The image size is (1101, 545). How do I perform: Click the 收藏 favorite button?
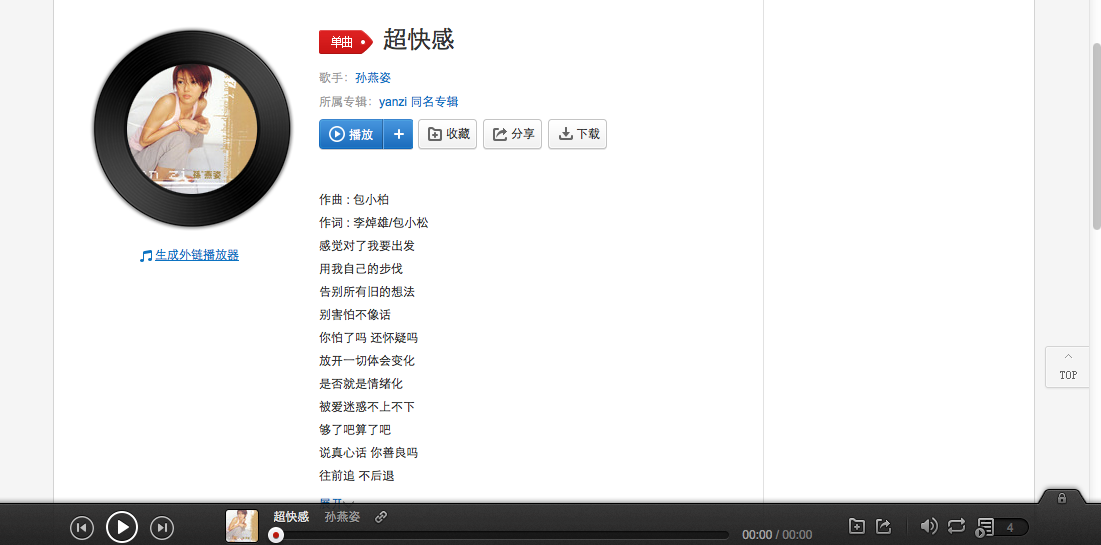447,134
